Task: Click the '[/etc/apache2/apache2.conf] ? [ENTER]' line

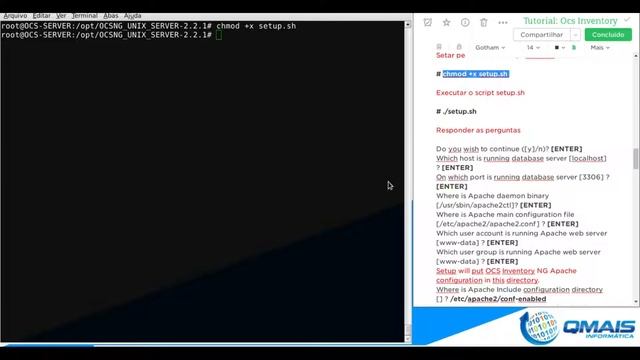Action: 507,224
